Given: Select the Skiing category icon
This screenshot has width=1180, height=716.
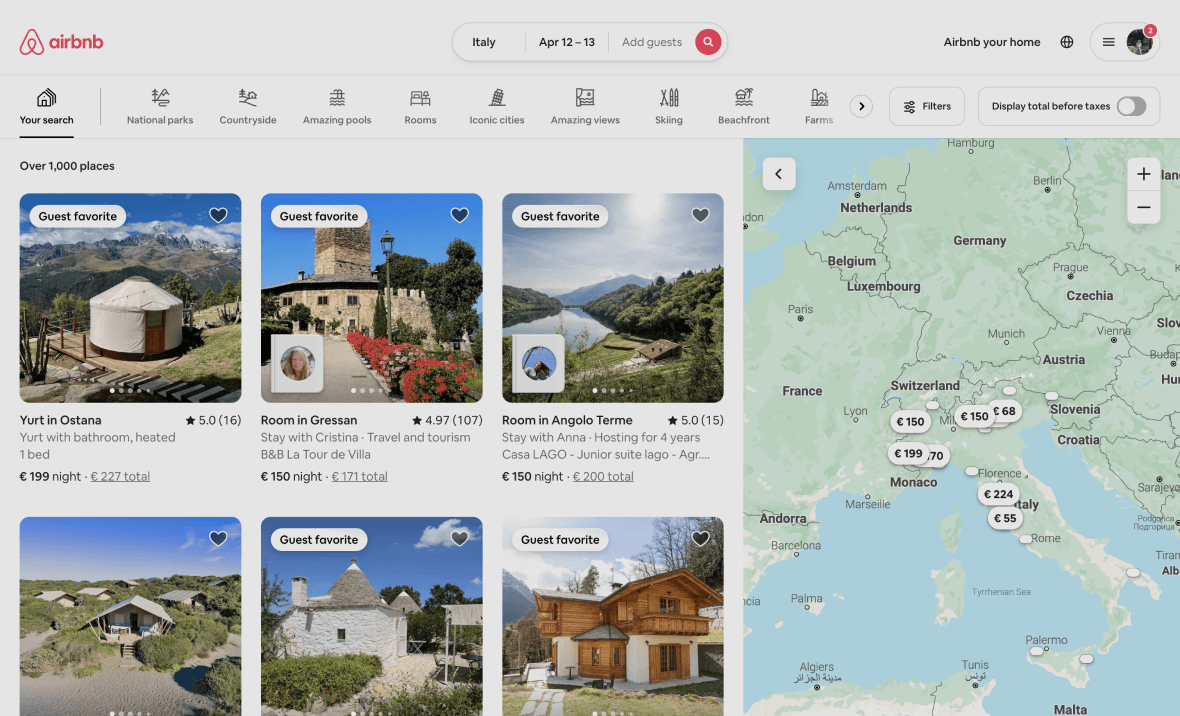Looking at the screenshot, I should 669,97.
